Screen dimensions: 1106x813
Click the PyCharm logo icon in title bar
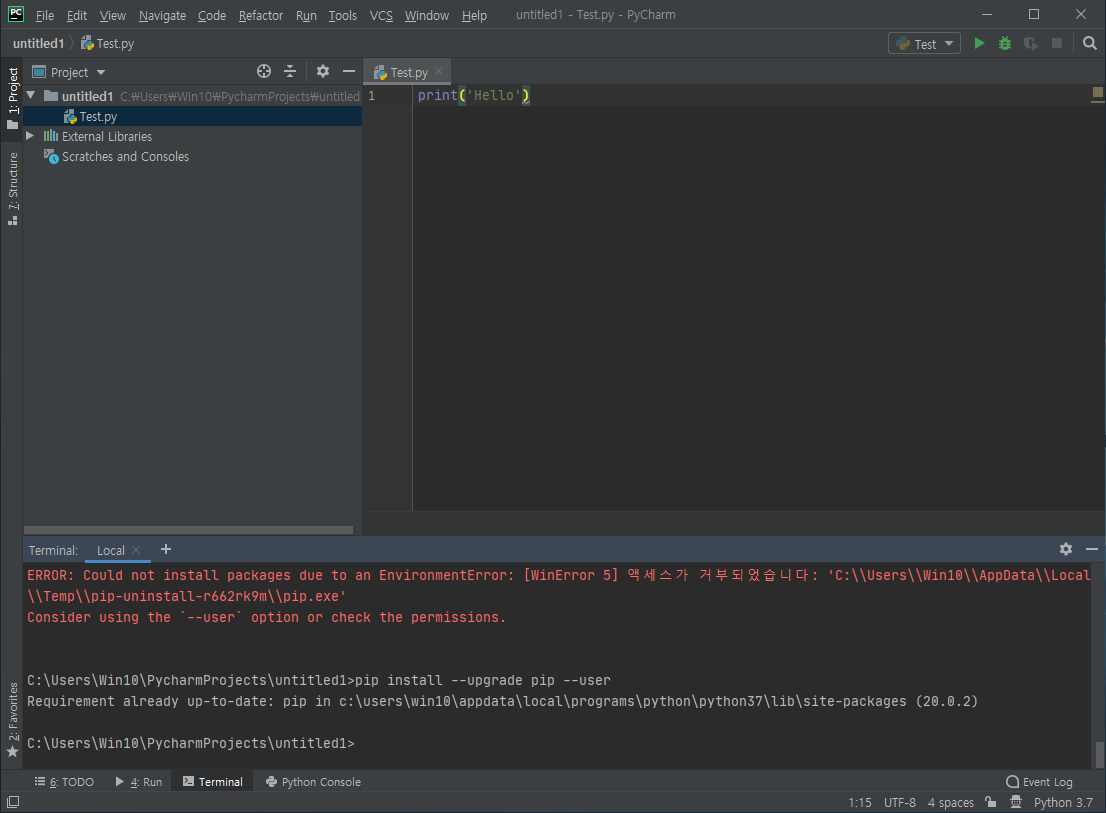click(16, 14)
